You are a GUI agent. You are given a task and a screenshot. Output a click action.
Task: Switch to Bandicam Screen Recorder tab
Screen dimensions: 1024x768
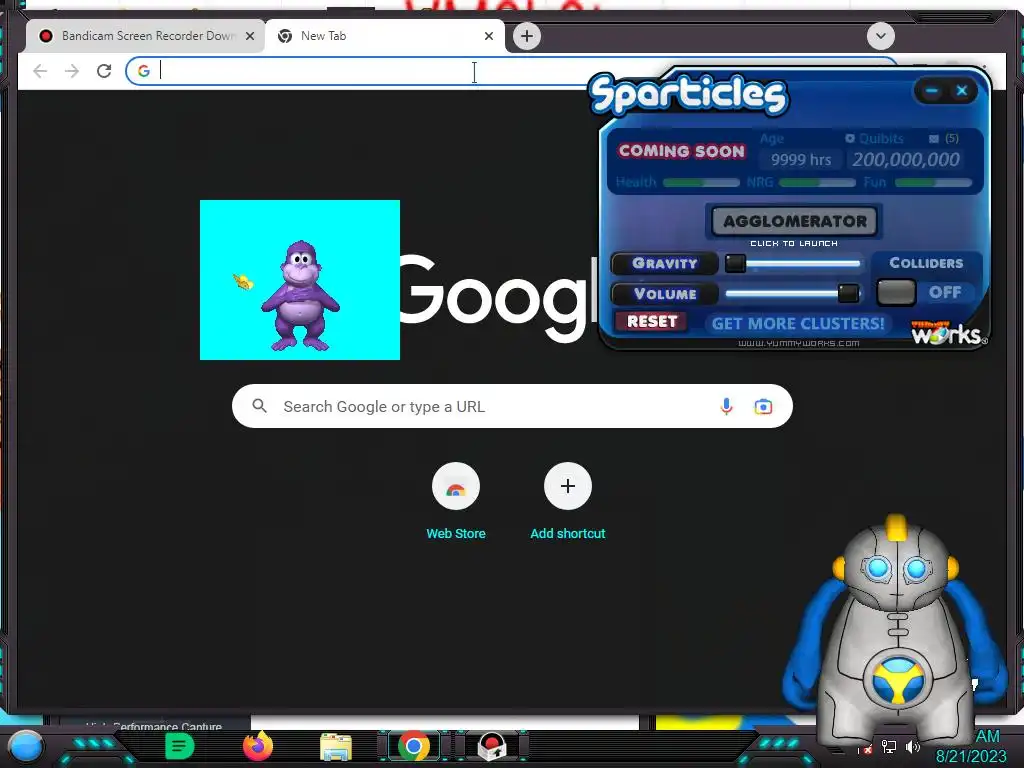[145, 36]
